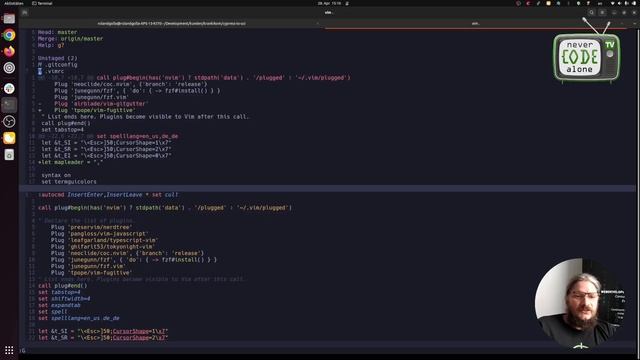Click the 'pangloss/vim-javascript' Plug line

click(100, 234)
